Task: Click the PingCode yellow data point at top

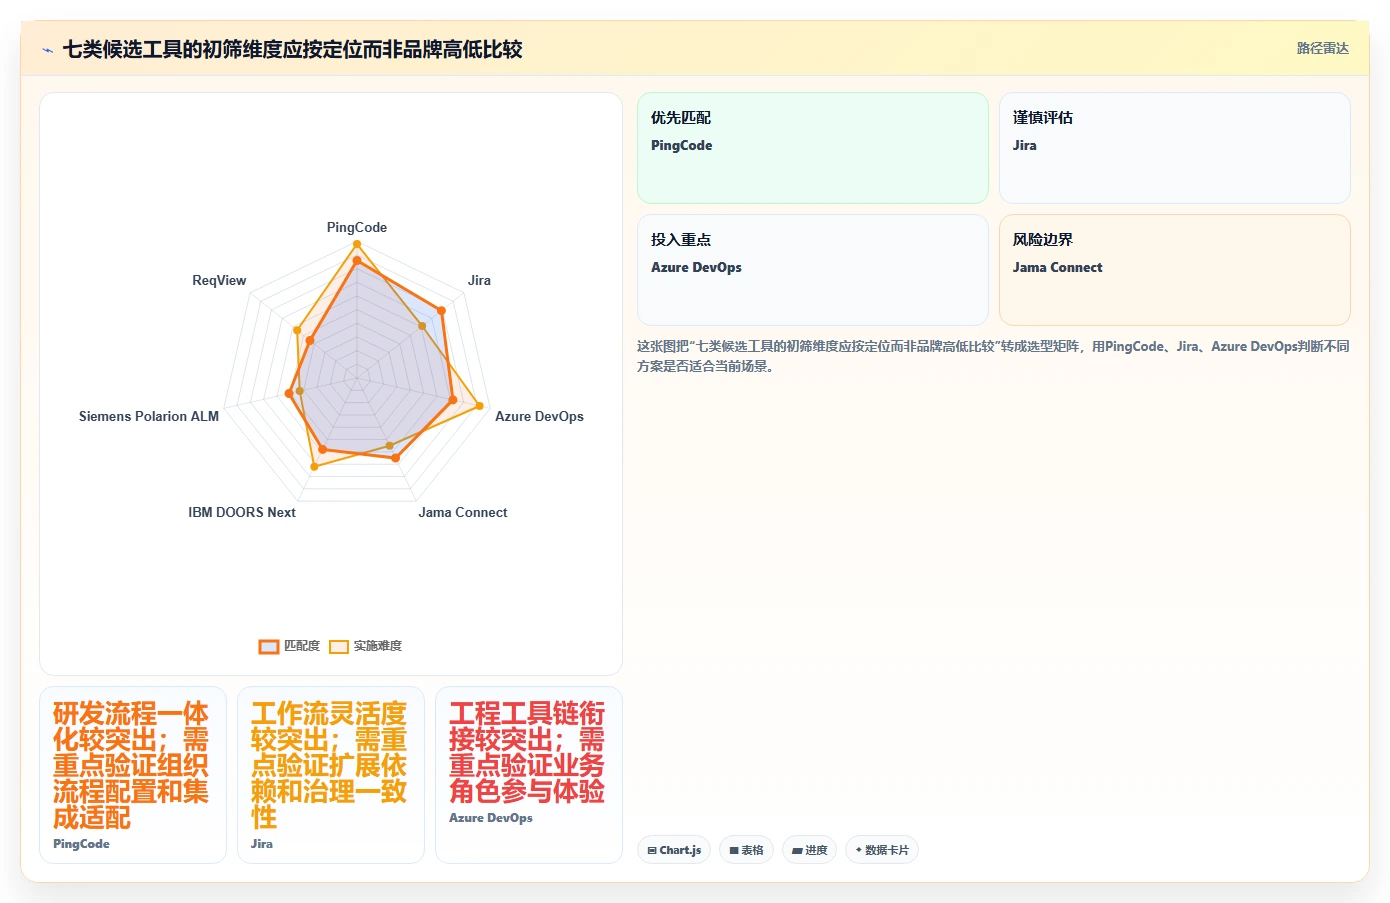Action: pos(357,244)
